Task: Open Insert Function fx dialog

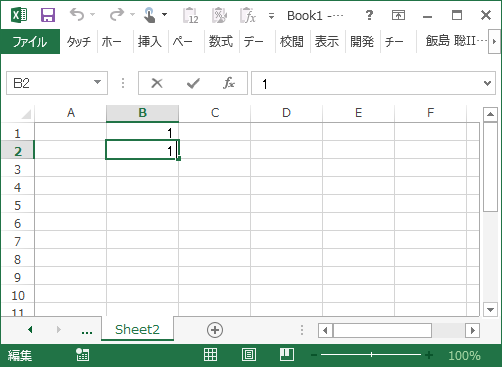Action: pos(229,83)
